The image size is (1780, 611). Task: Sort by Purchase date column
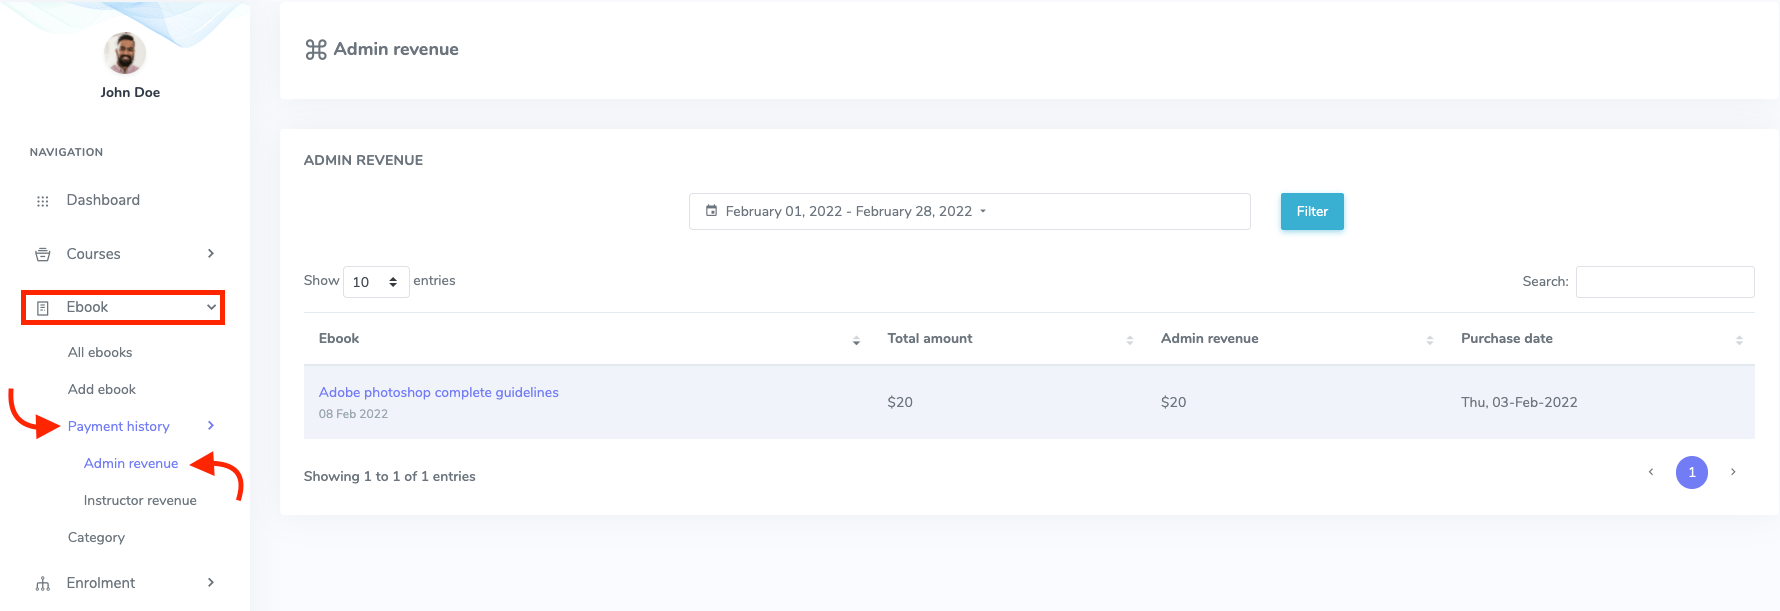coord(1739,340)
